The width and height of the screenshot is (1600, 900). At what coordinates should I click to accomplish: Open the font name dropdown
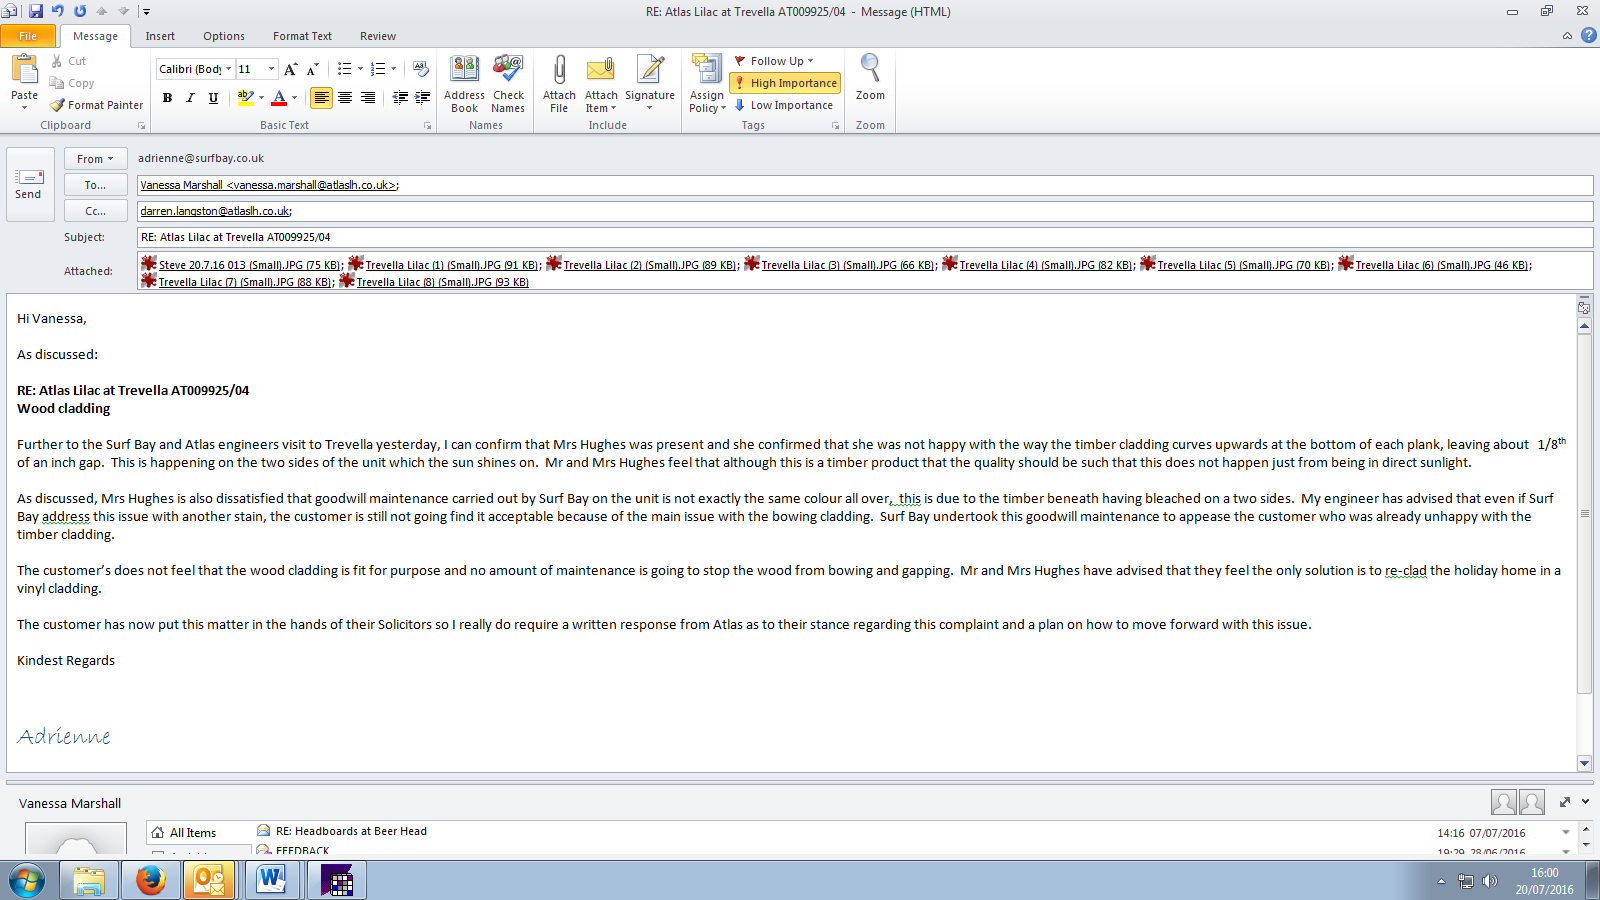click(x=229, y=69)
